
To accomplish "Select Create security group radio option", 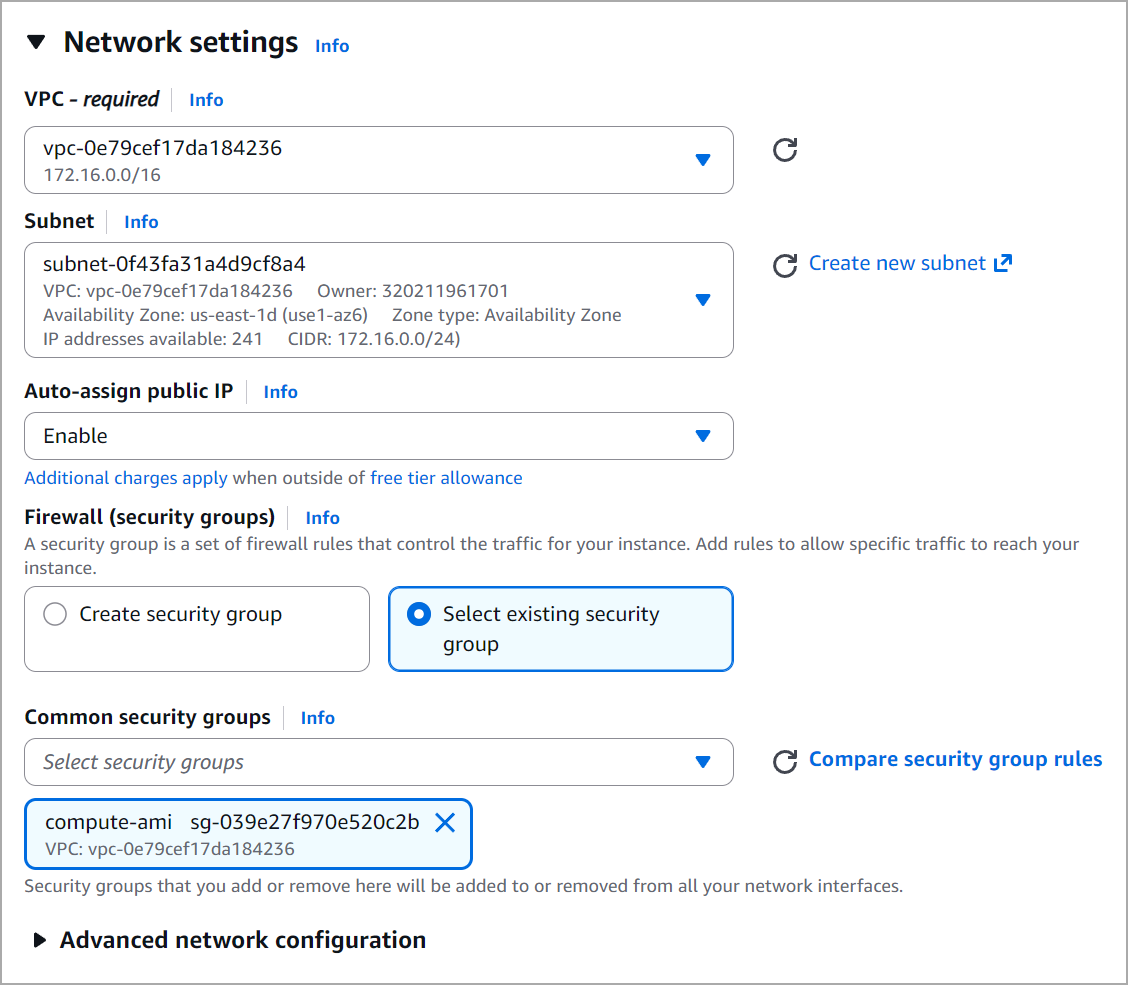I will (x=55, y=614).
